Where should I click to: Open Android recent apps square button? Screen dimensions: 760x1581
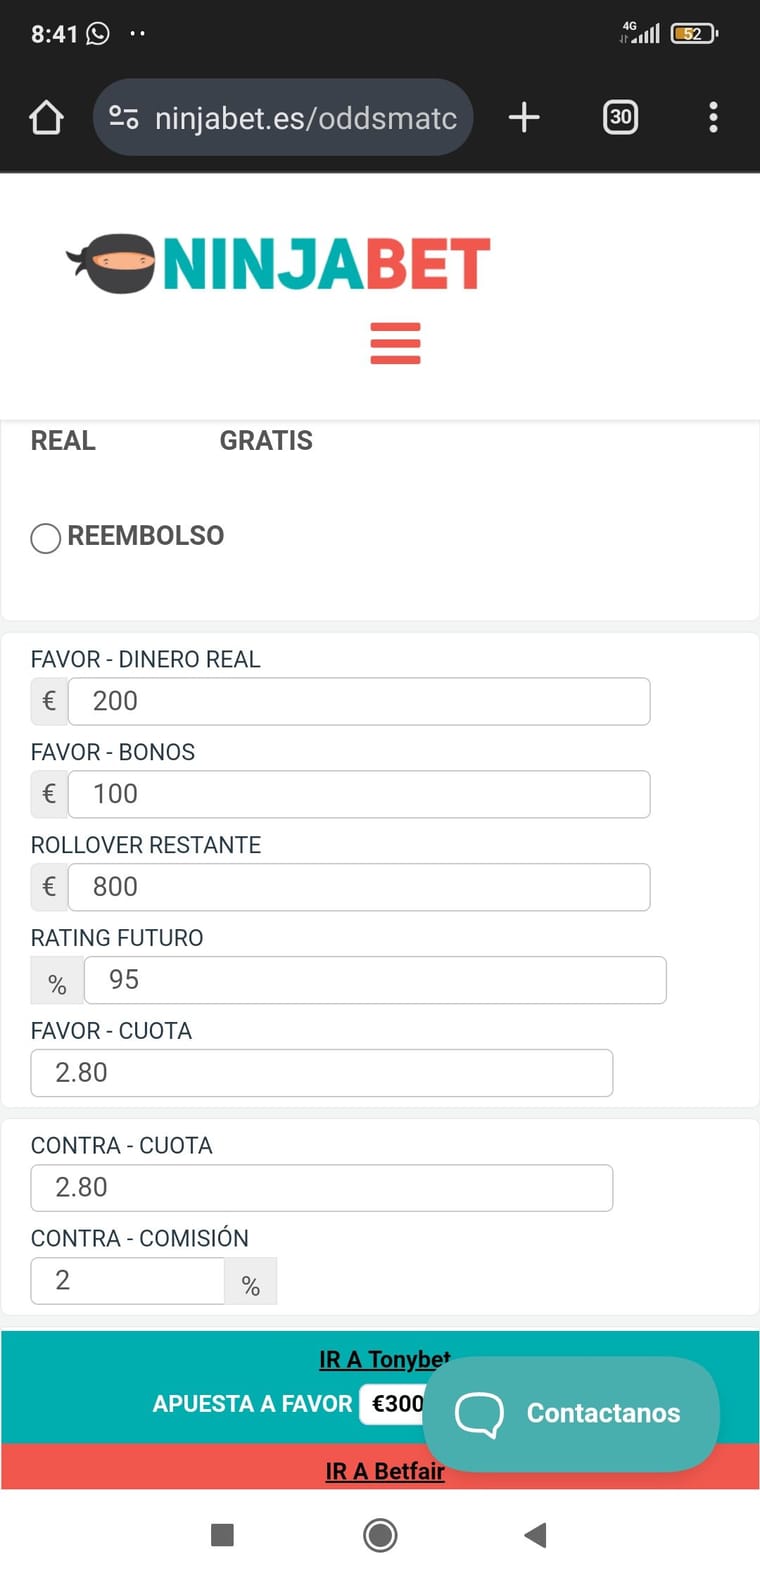223,1534
